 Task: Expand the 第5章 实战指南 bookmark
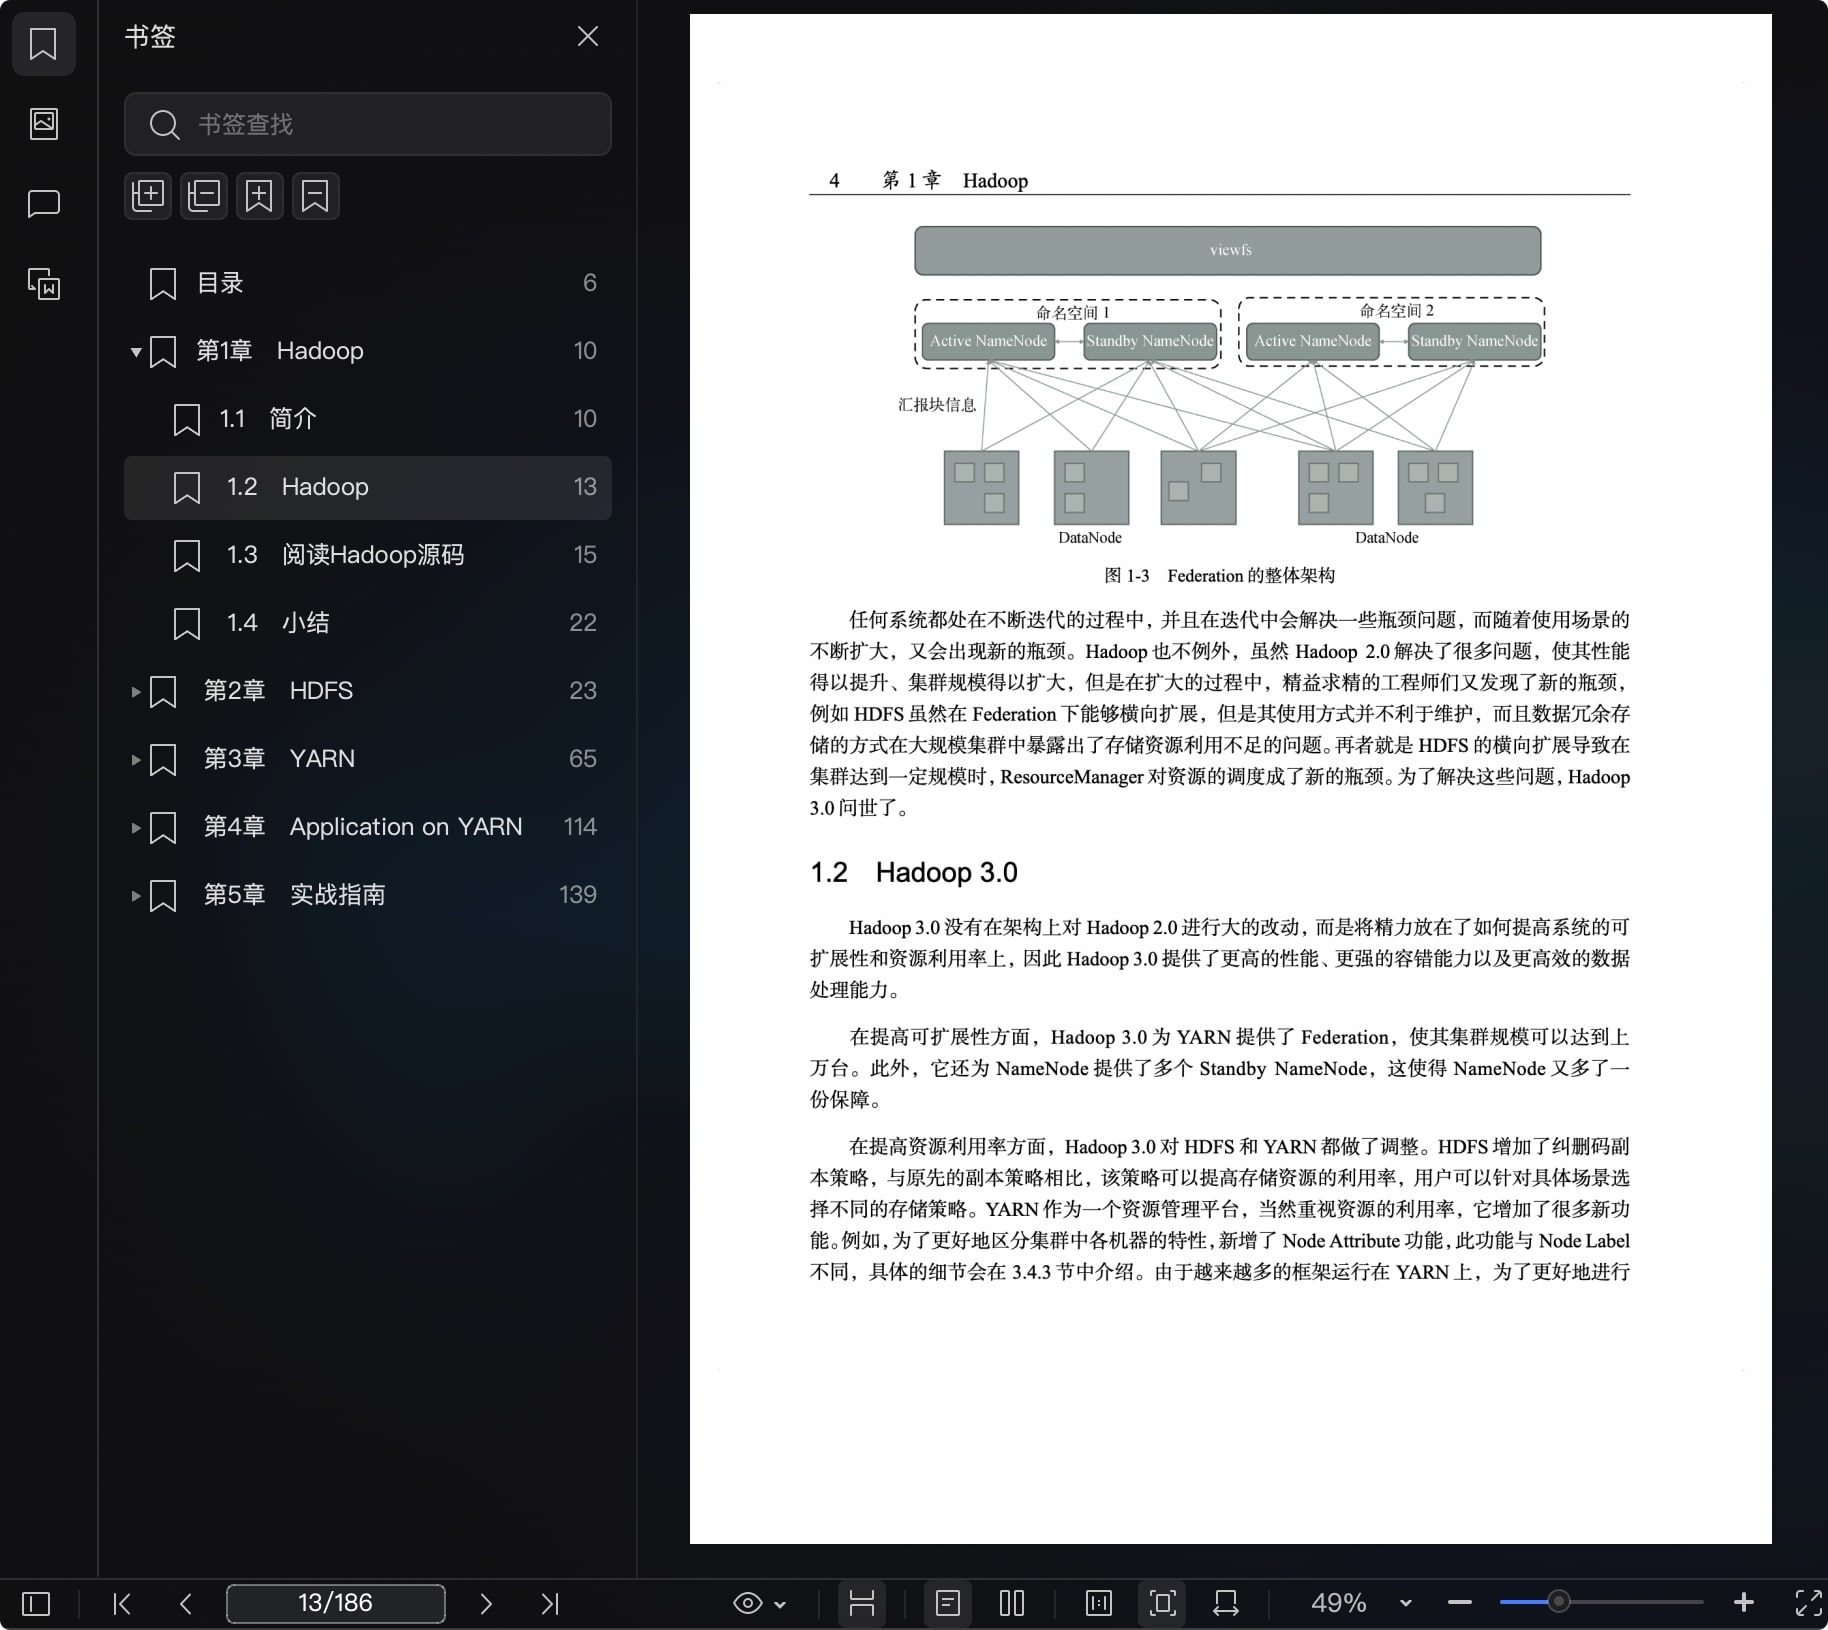coord(135,895)
